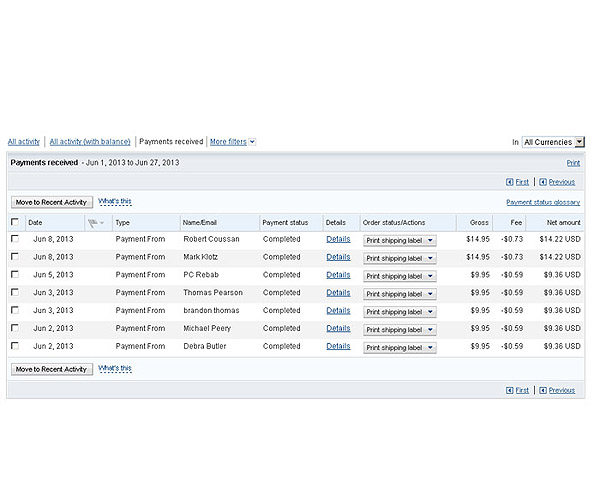Open the Payment status glossary link
The width and height of the screenshot is (600, 501).
click(x=543, y=202)
